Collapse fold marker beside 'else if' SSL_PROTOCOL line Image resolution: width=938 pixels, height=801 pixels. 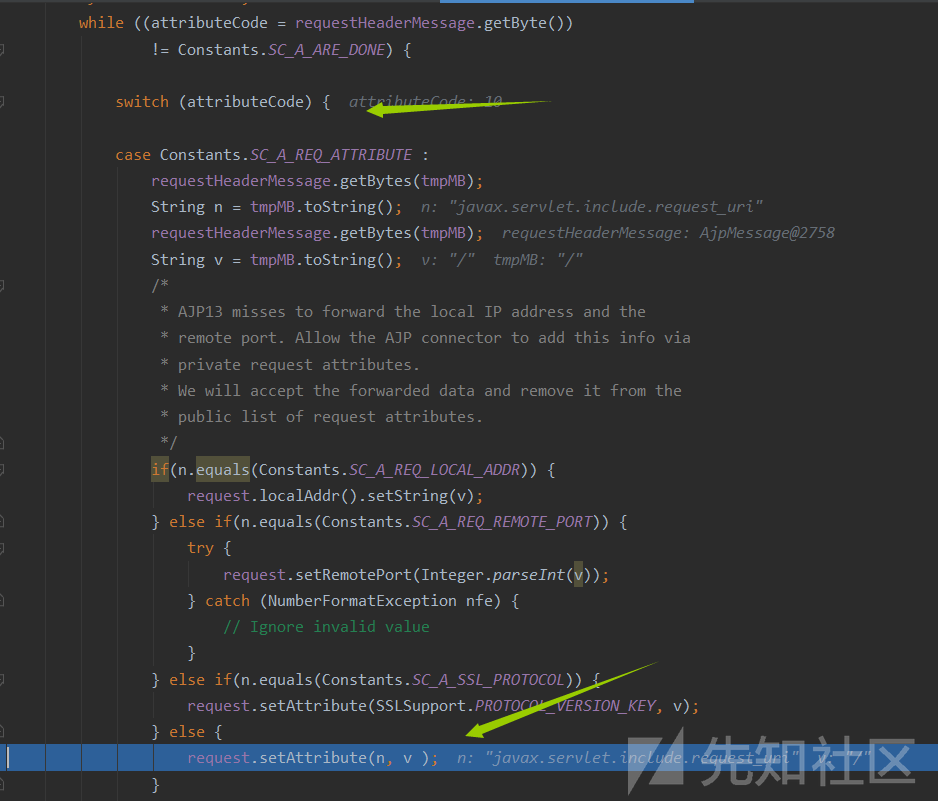pos(2,680)
